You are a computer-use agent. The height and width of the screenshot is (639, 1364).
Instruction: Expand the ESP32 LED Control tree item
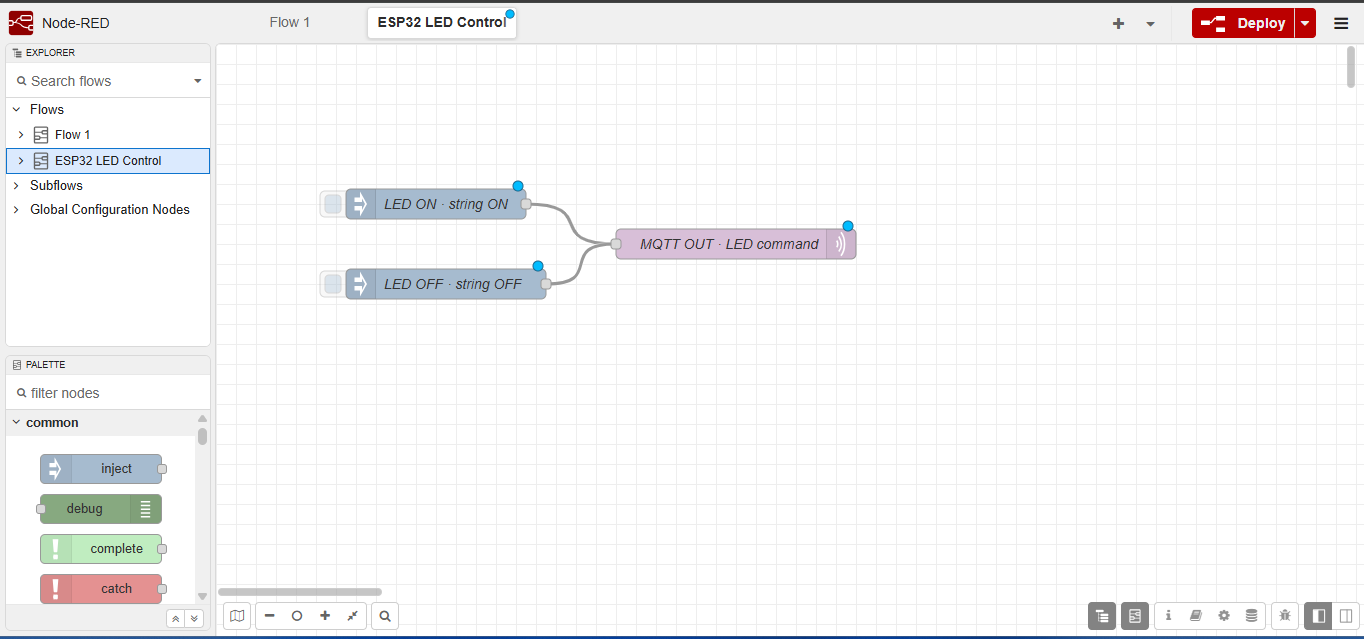pyautogui.click(x=21, y=160)
